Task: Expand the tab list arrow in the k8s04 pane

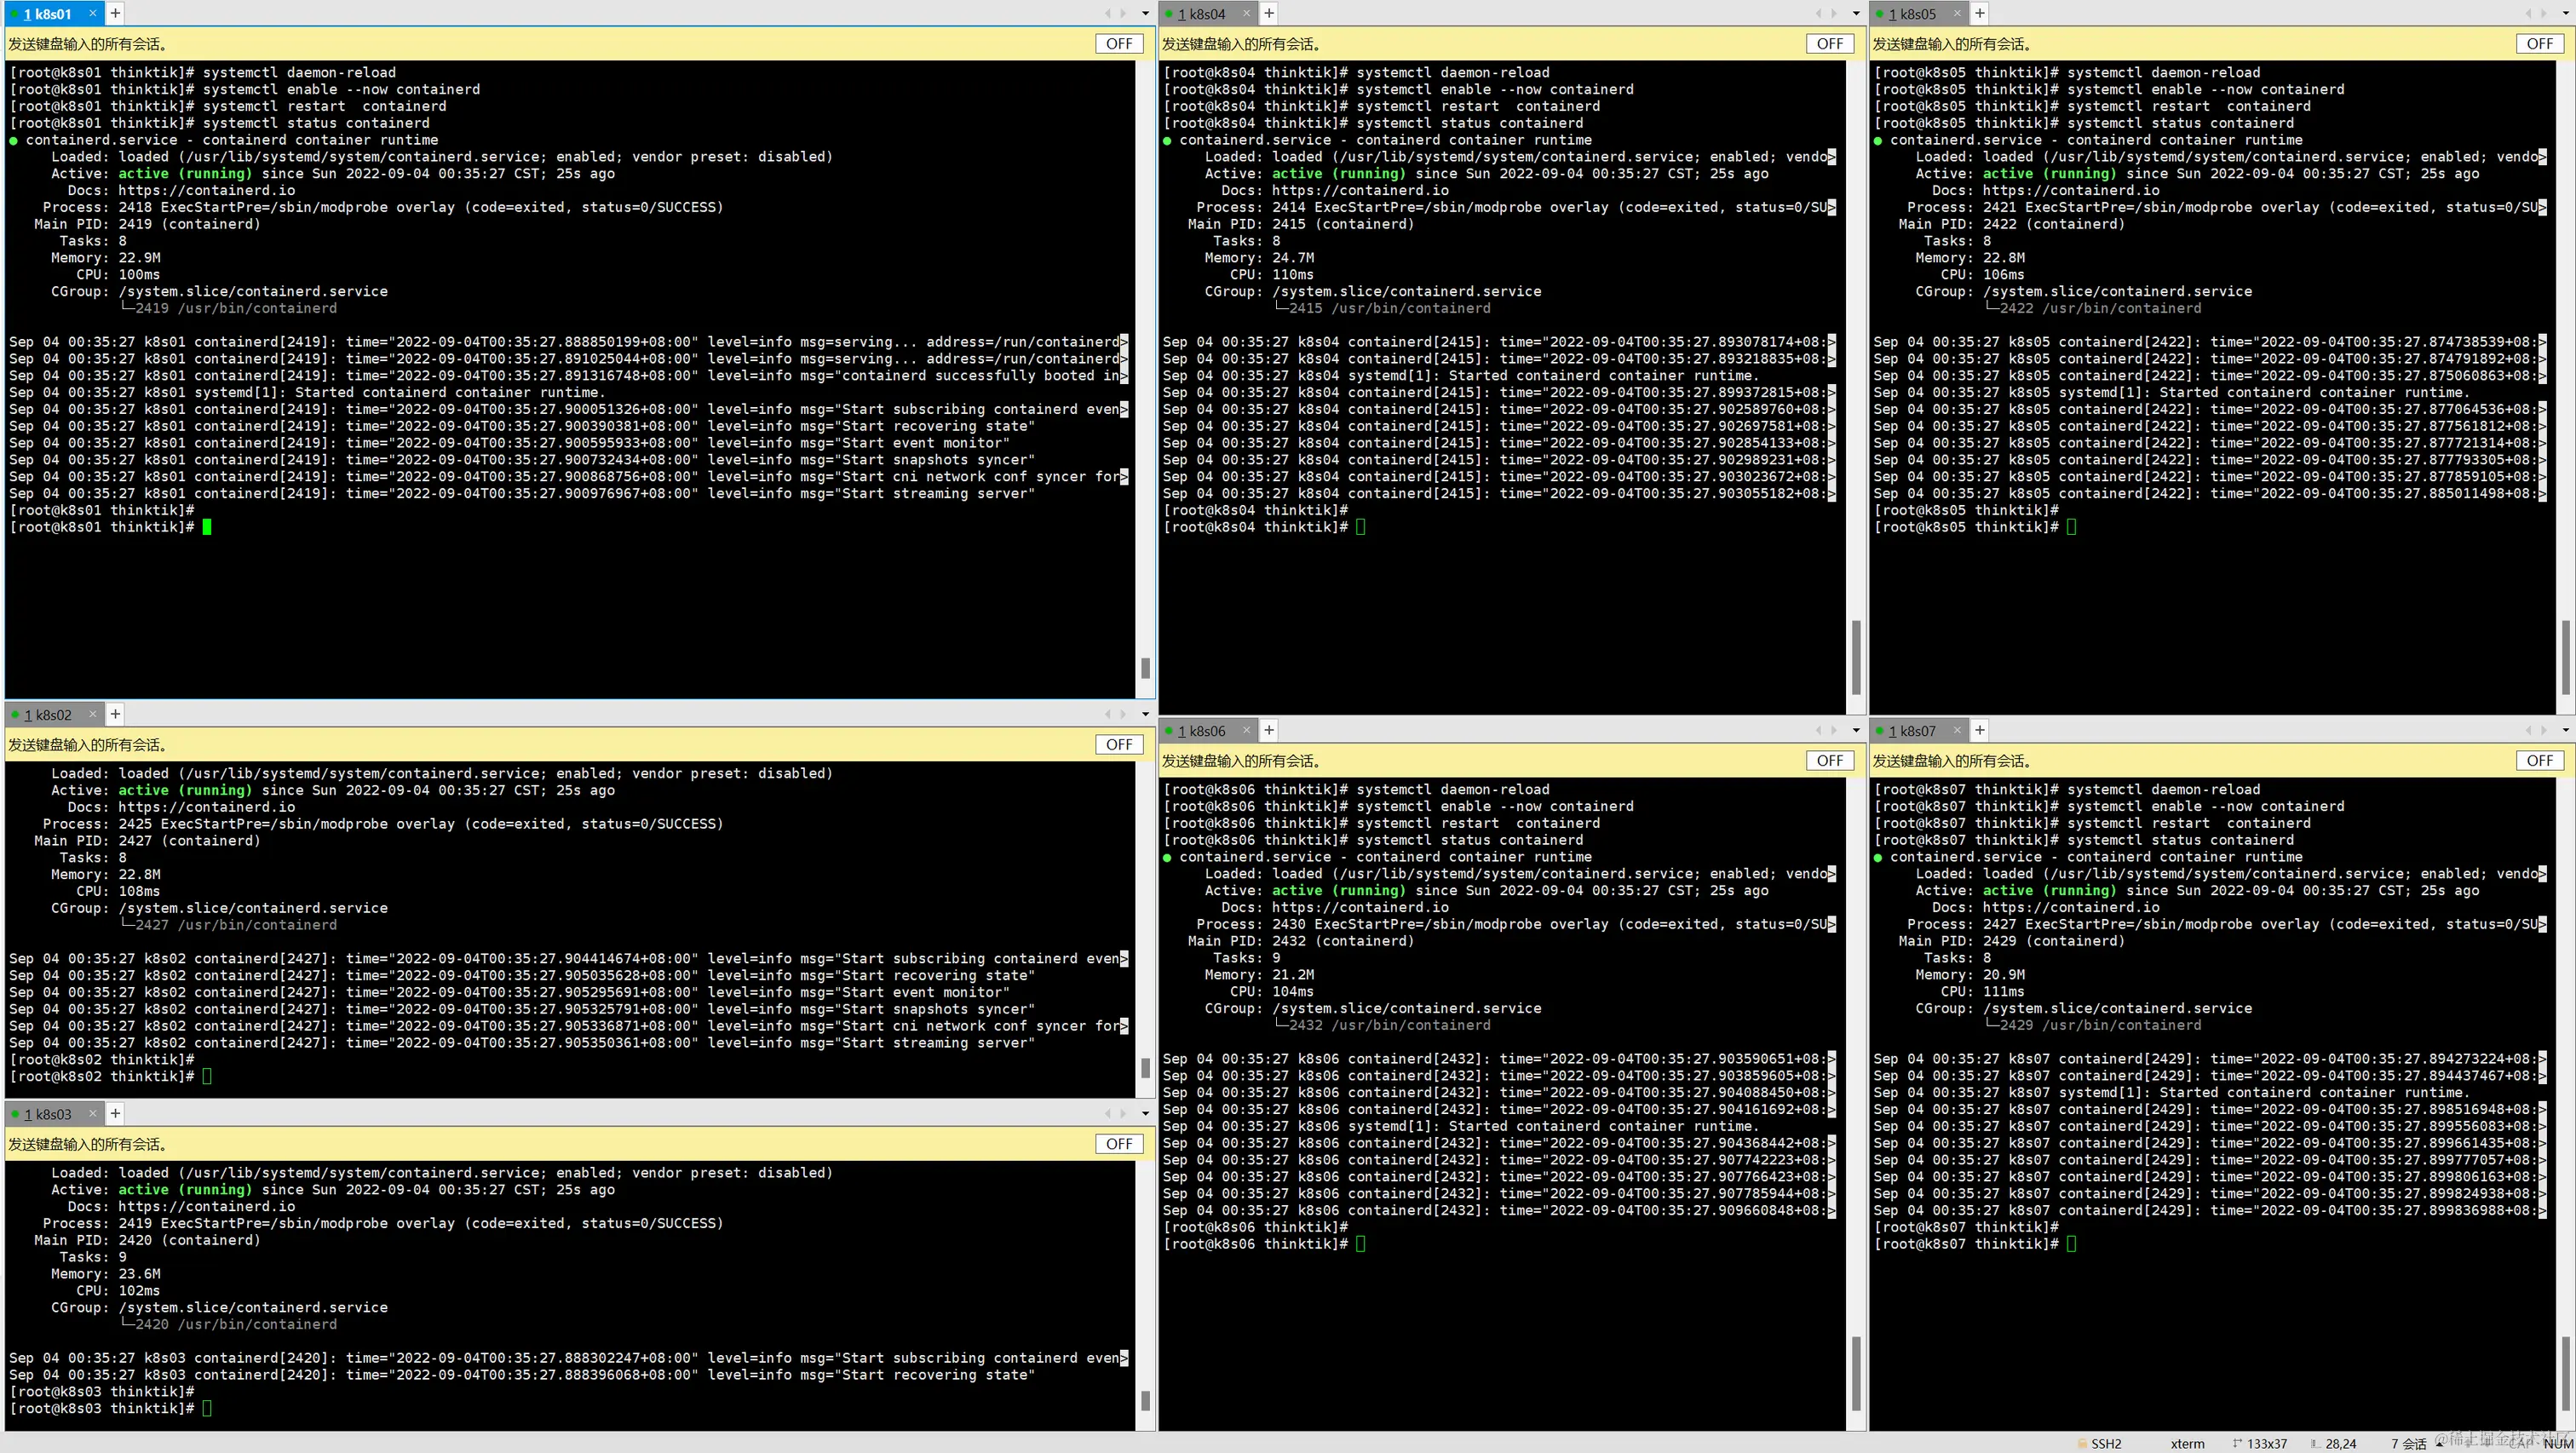Action: pos(1856,14)
